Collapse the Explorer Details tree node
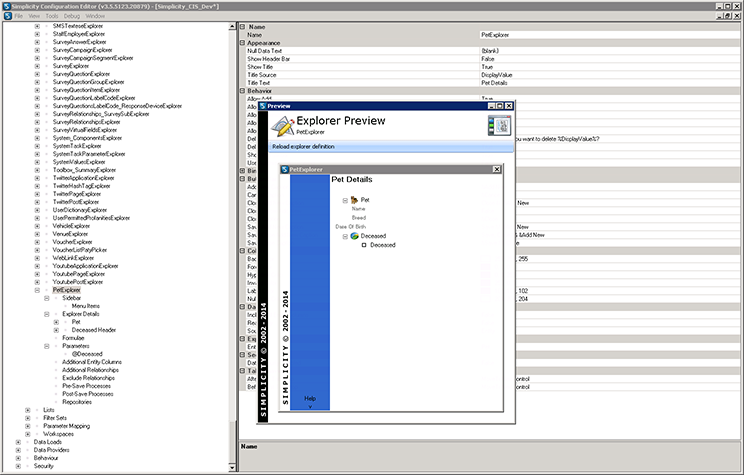This screenshot has height=475, width=744. tap(46, 314)
